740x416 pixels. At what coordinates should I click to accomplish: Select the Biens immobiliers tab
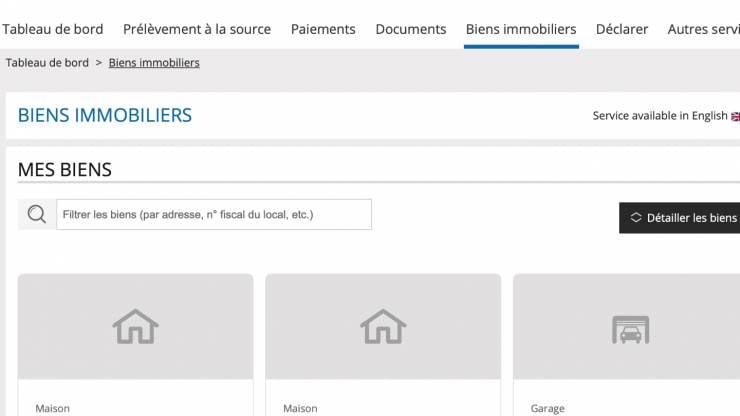[521, 29]
